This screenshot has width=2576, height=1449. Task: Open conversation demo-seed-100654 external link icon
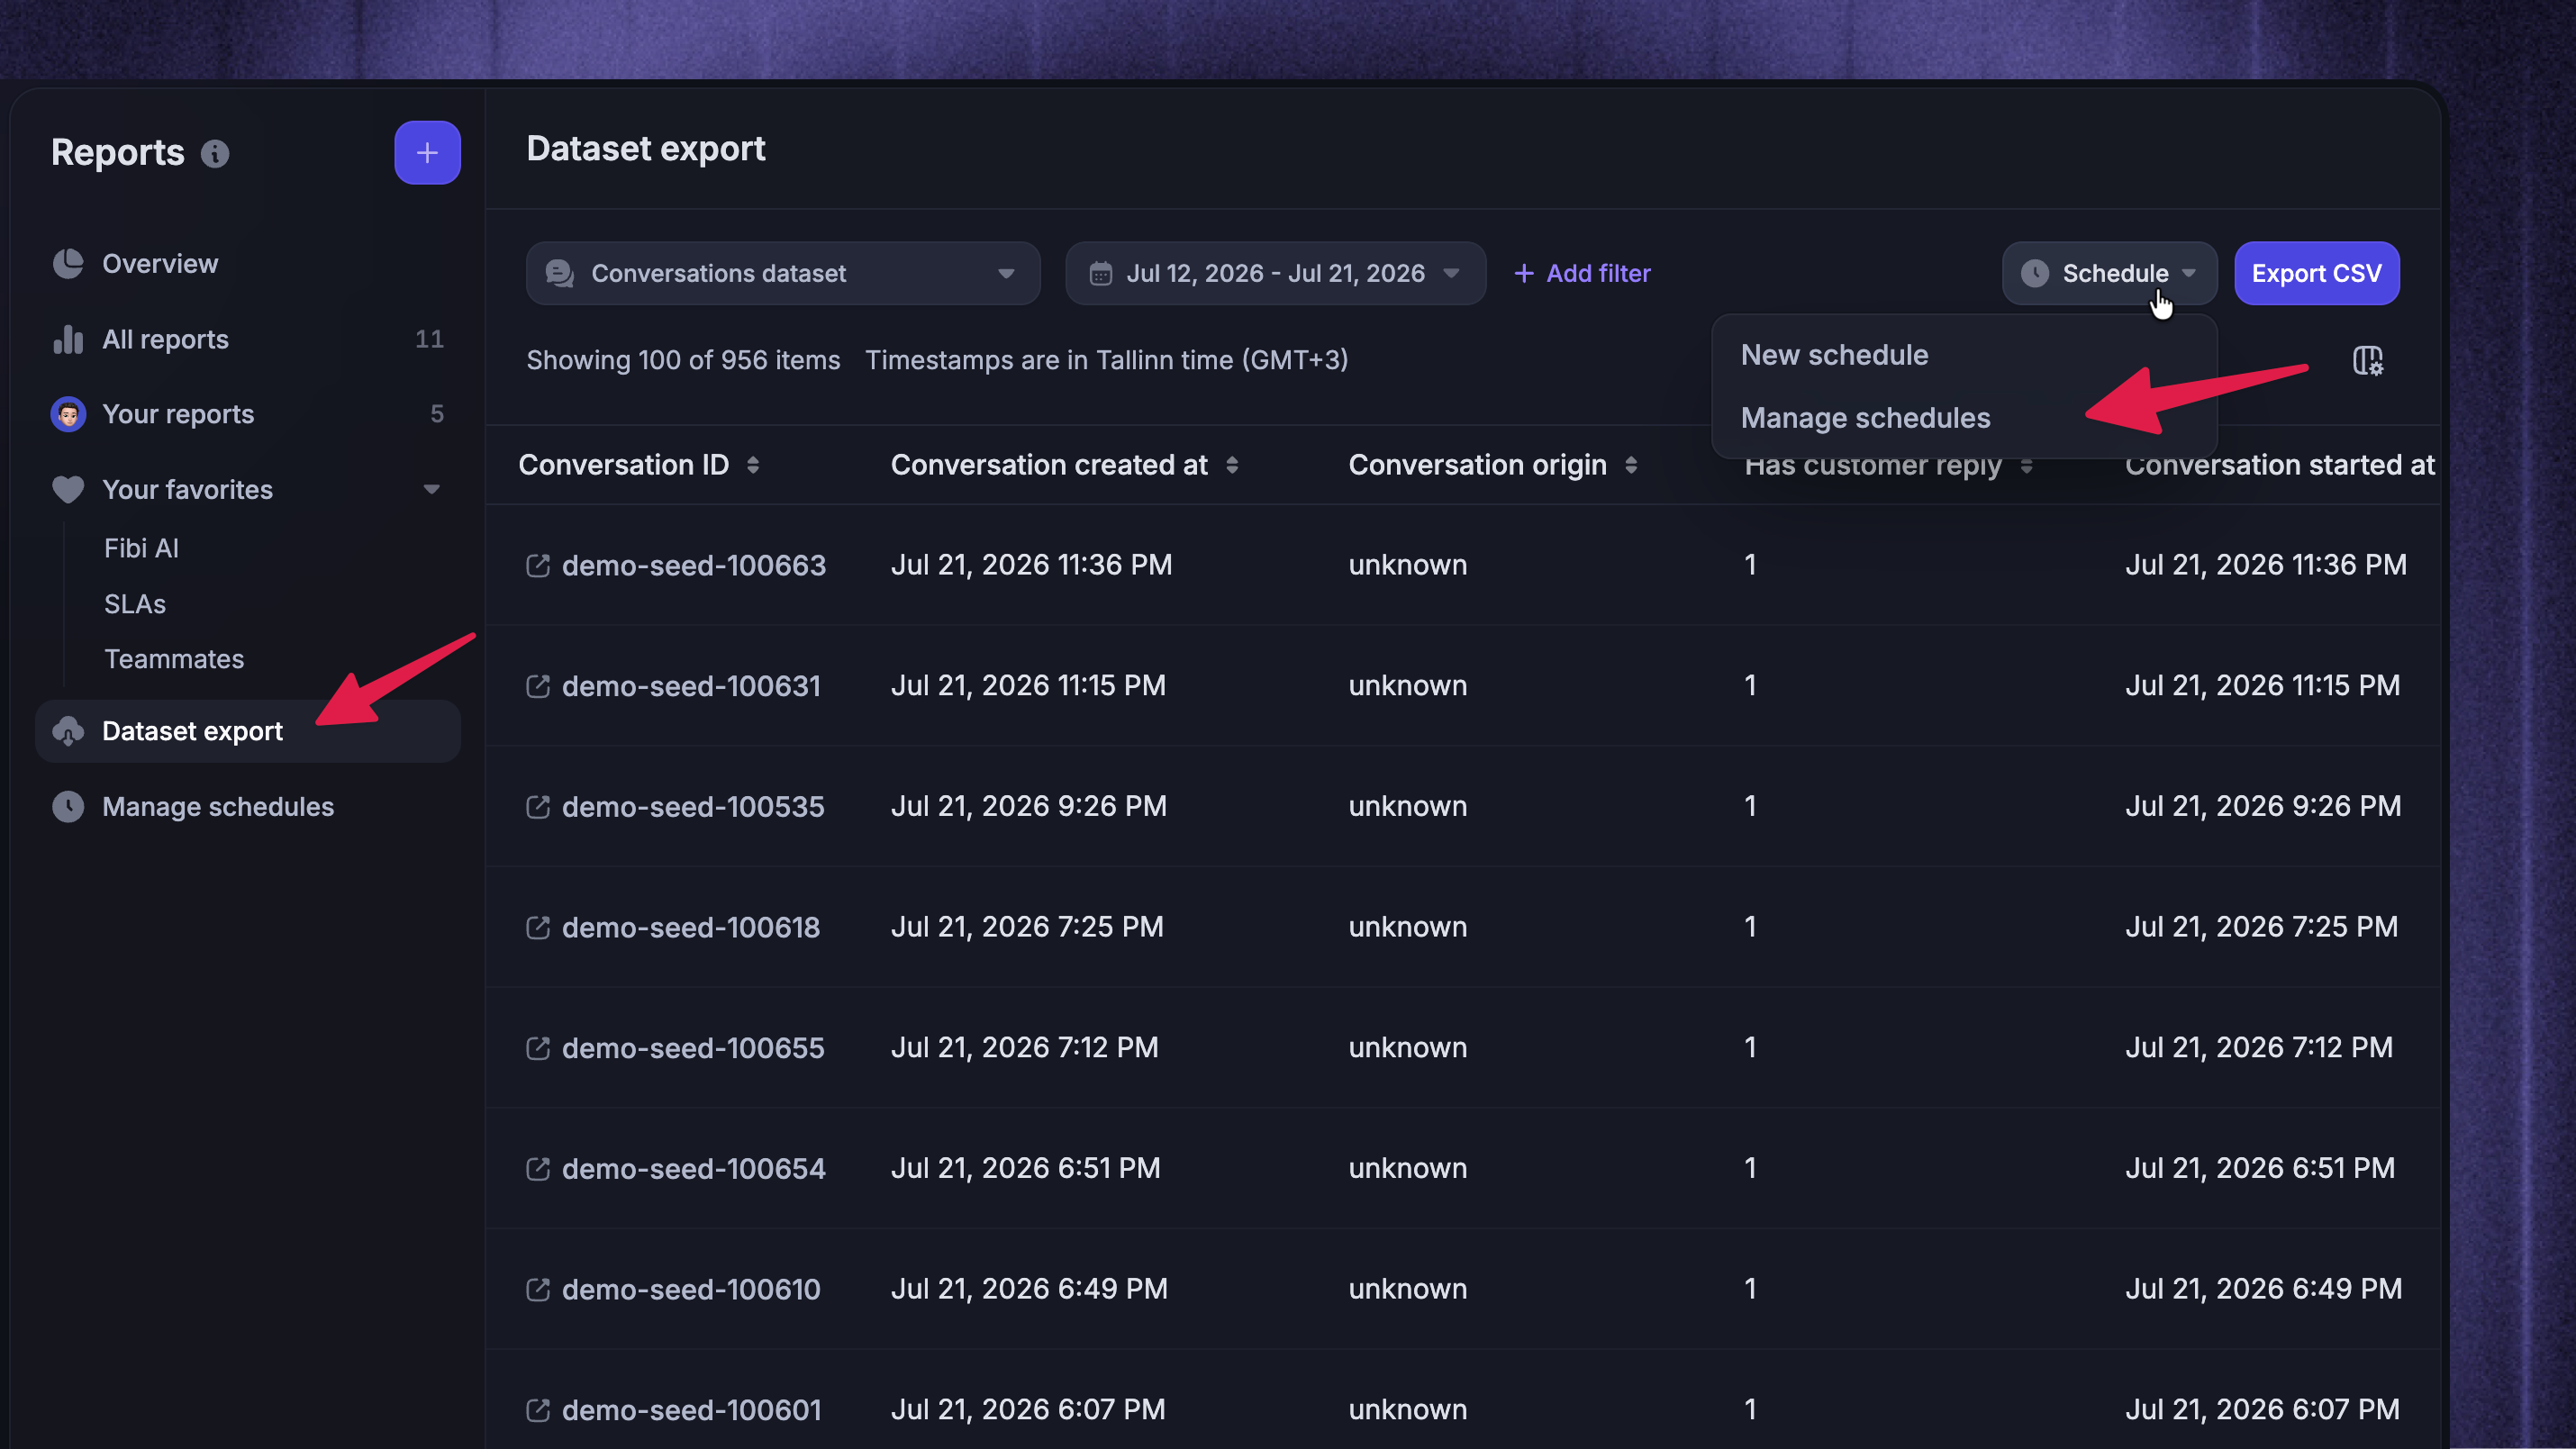coord(538,1169)
